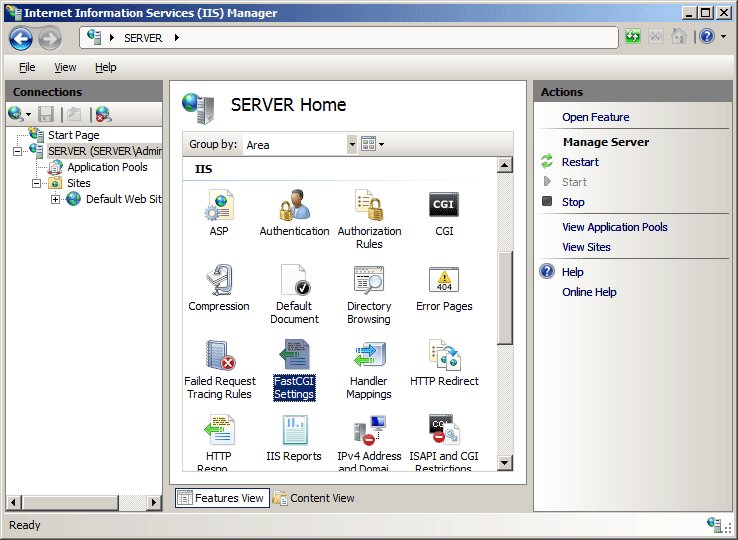738x540 pixels.
Task: Click the blue Help toolbar icon
Action: [x=707, y=36]
